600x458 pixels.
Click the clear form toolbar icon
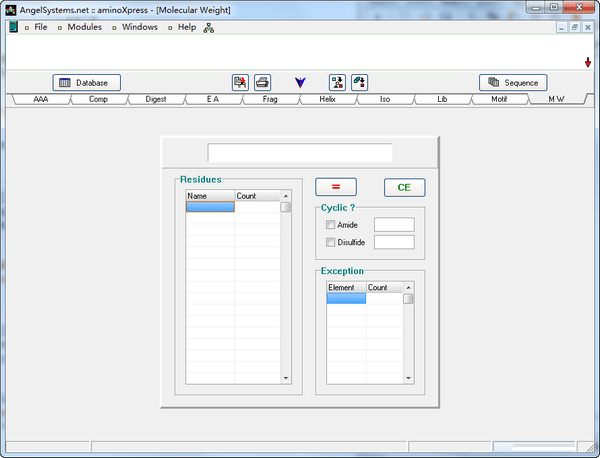tap(240, 82)
